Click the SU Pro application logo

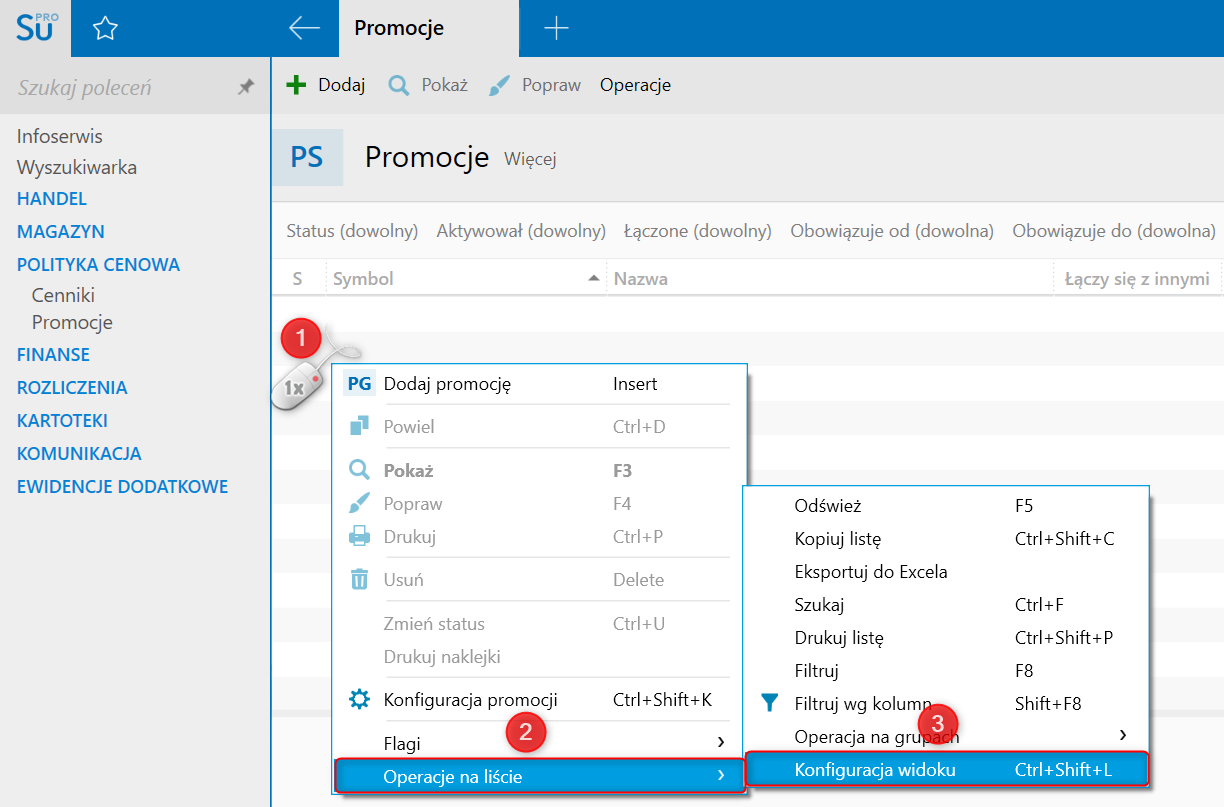(37, 28)
